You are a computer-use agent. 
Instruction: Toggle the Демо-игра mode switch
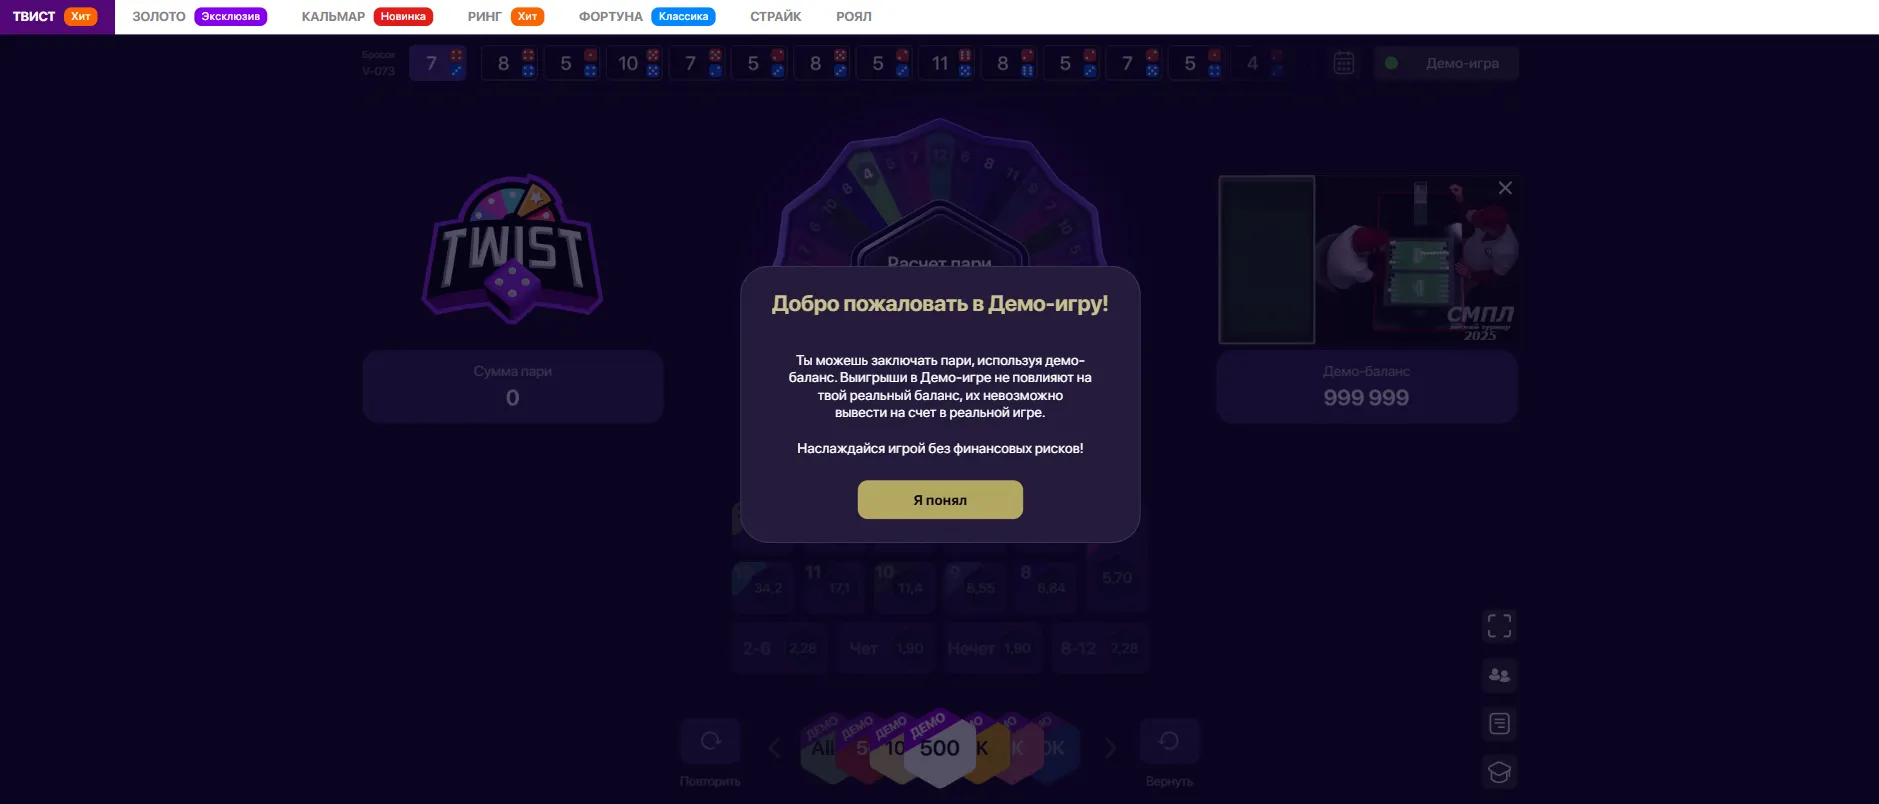pyautogui.click(x=1446, y=63)
